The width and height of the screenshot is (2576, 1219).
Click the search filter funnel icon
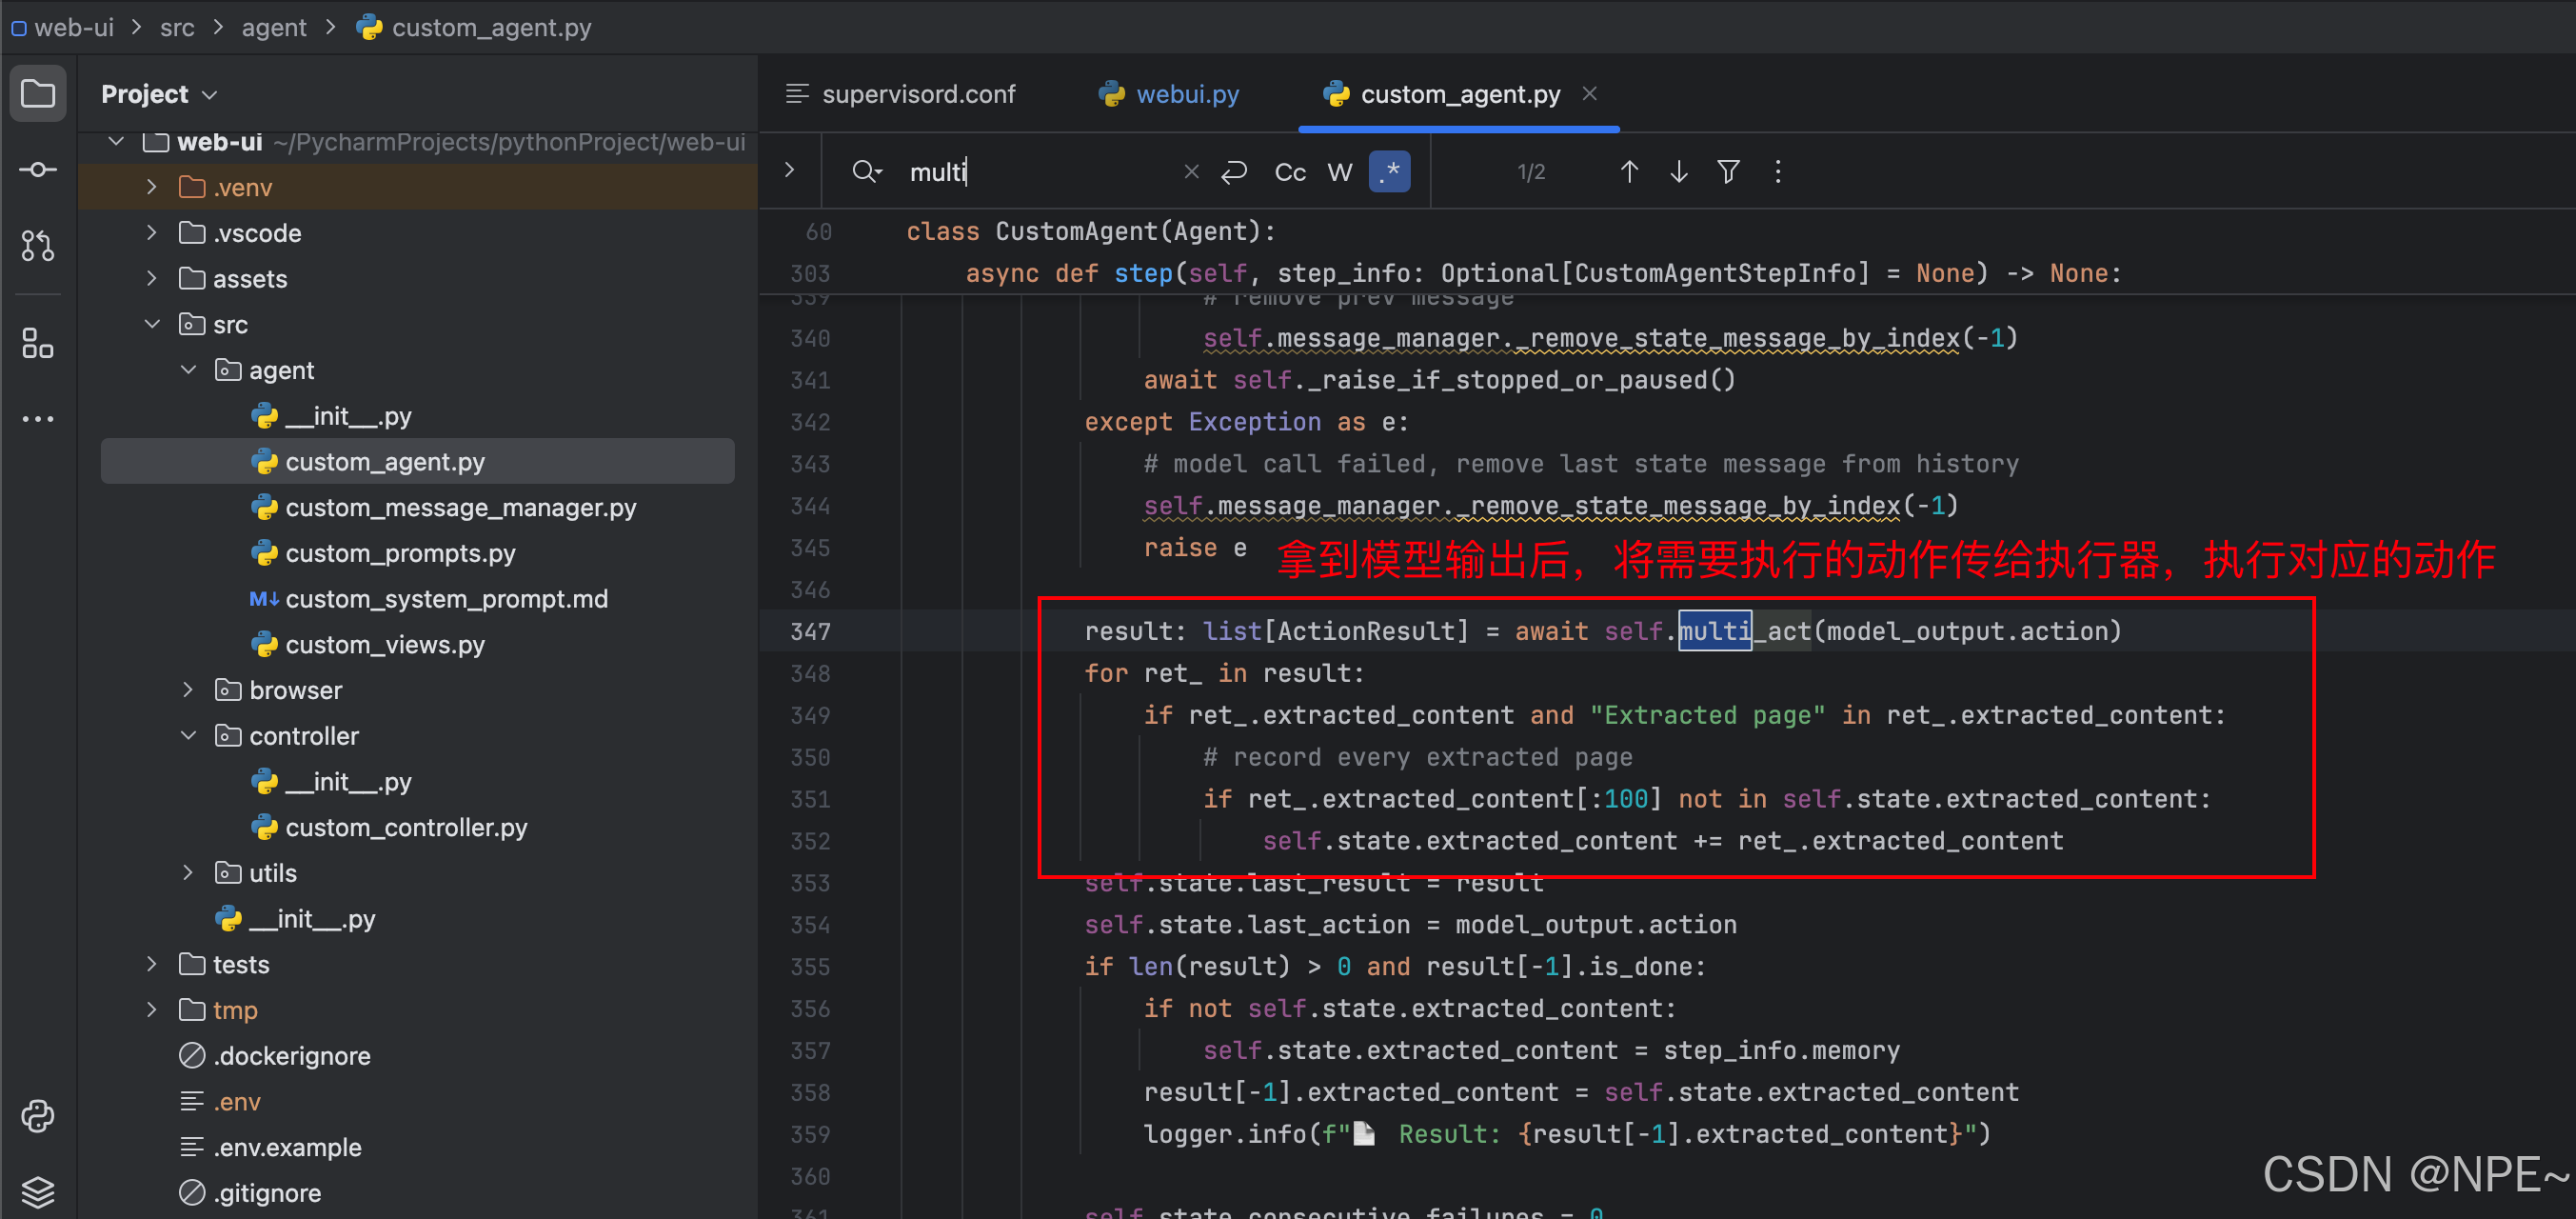(x=1728, y=172)
